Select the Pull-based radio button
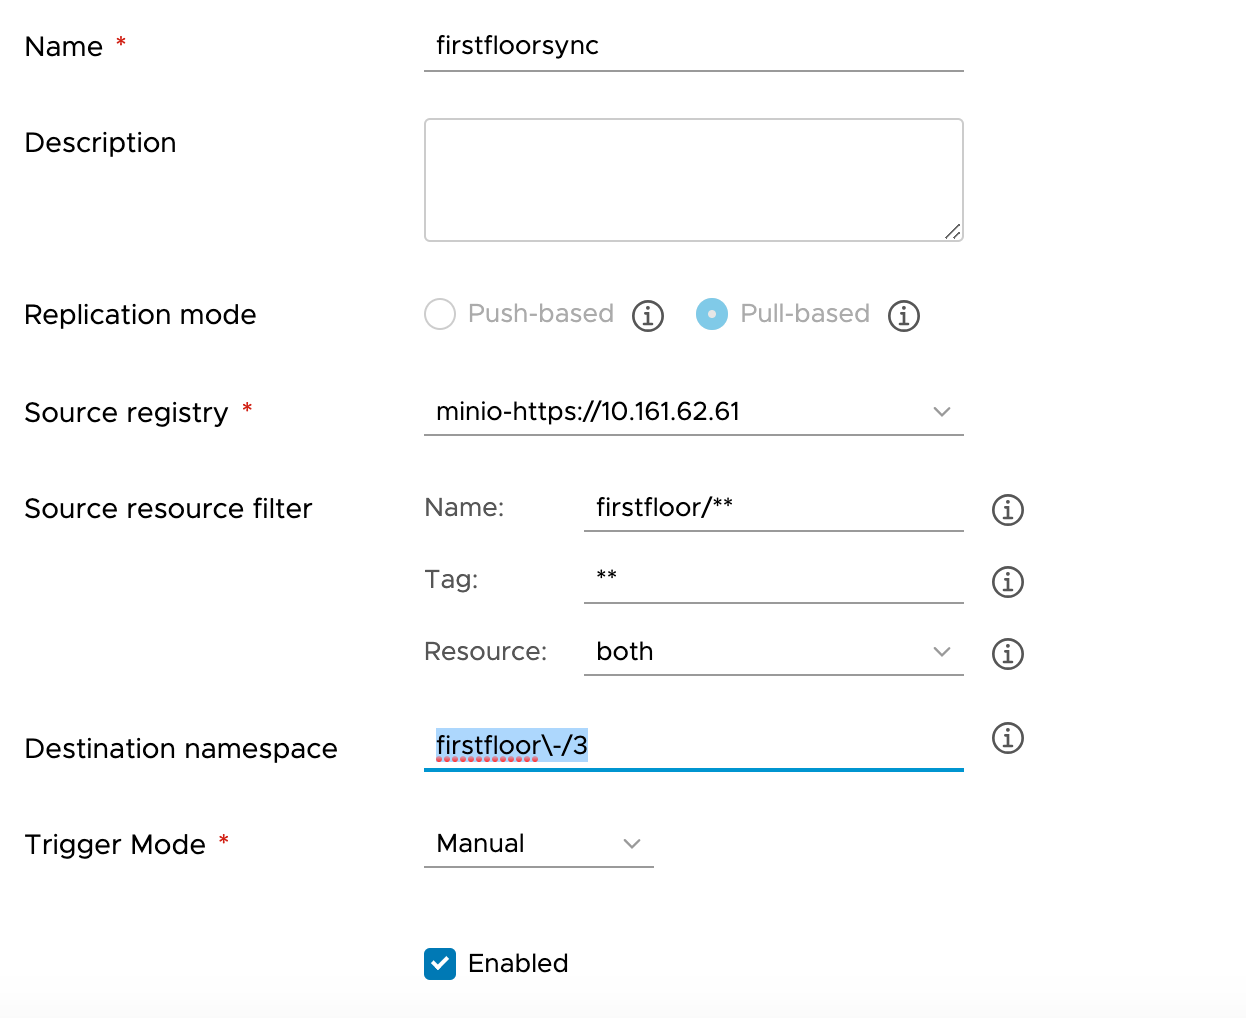1246x1018 pixels. (x=712, y=314)
